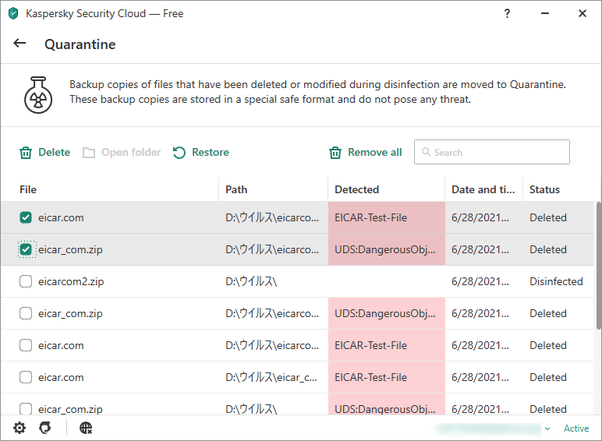Sort by the Detected column header
Screen dimensions: 602x441
click(x=357, y=190)
